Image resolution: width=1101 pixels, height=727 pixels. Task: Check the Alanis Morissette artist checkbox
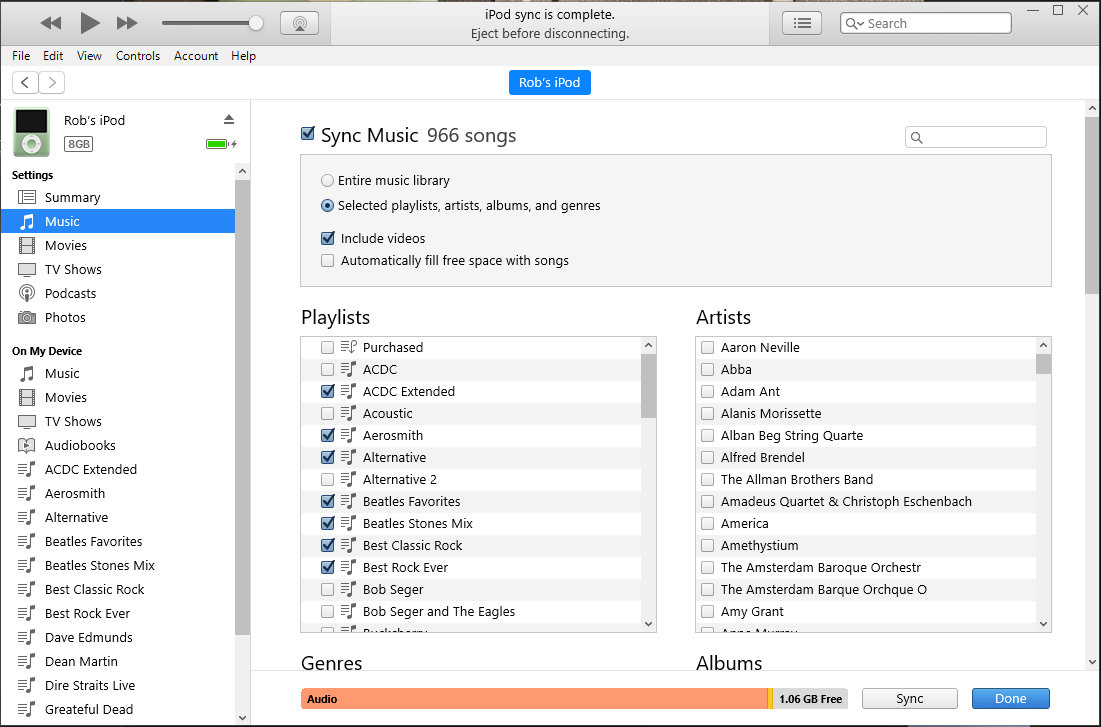[x=708, y=413]
